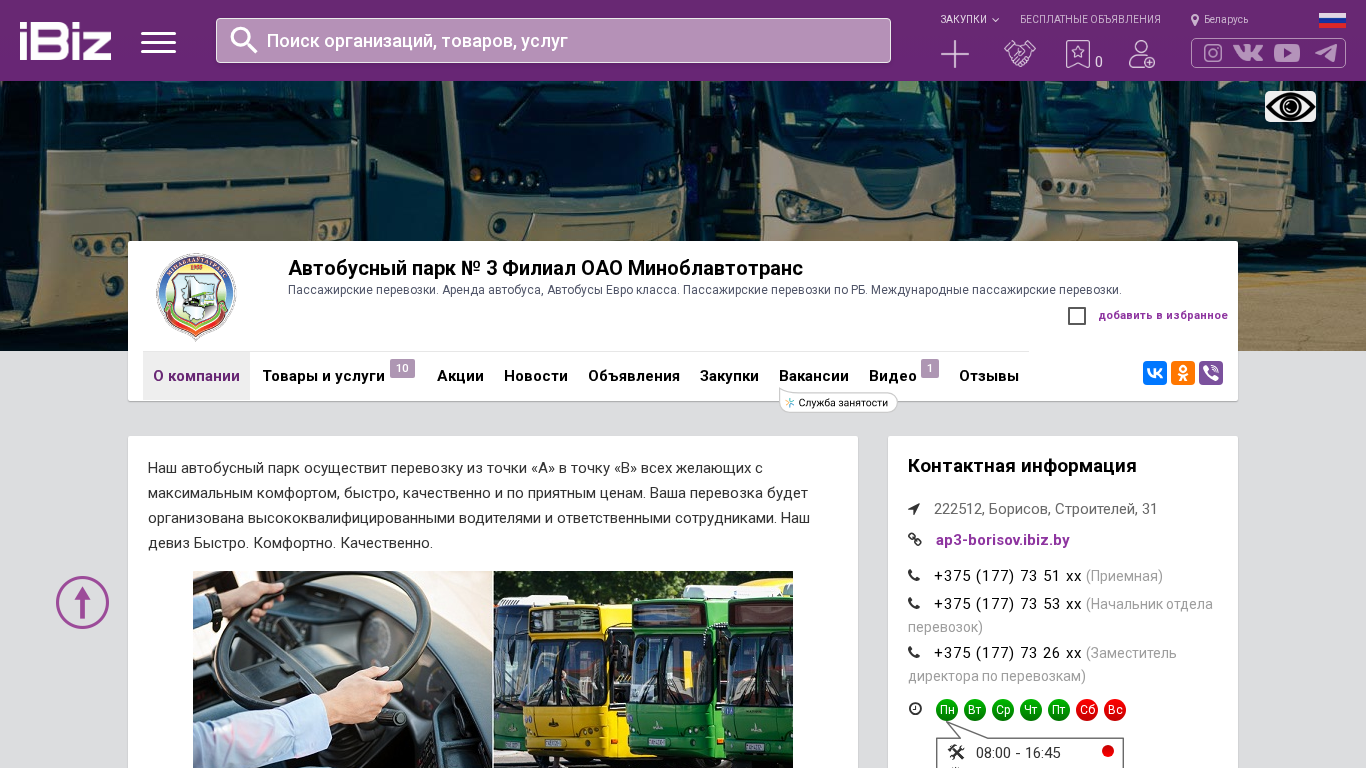This screenshot has width=1366, height=768.
Task: Click the scroll-to-top arrow button
Action: (x=82, y=602)
